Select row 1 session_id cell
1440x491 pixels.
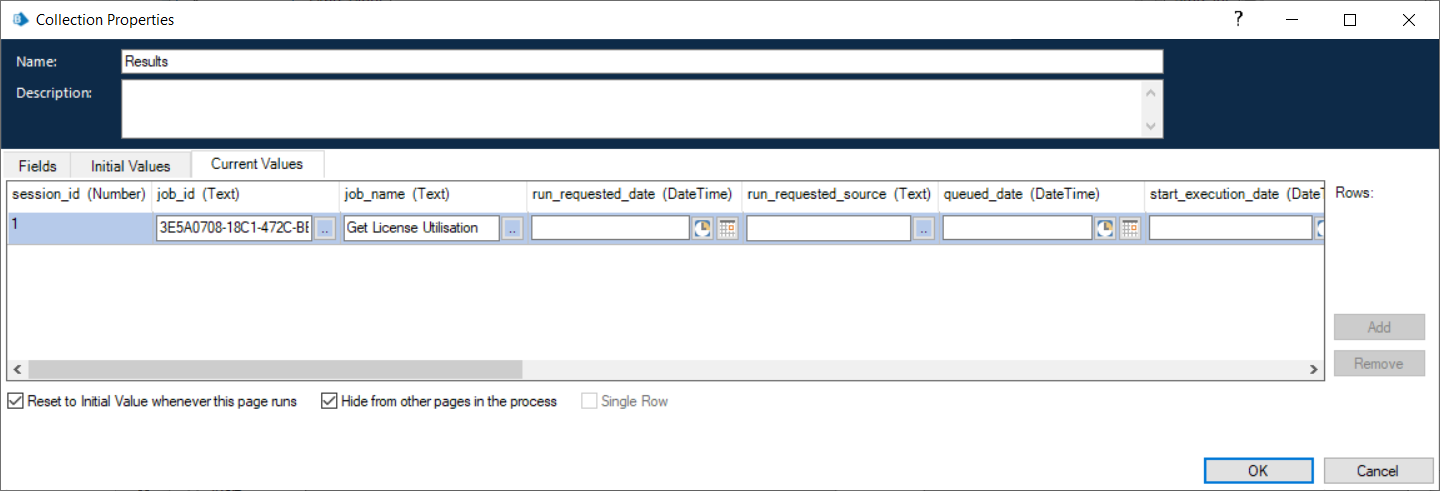click(x=80, y=228)
